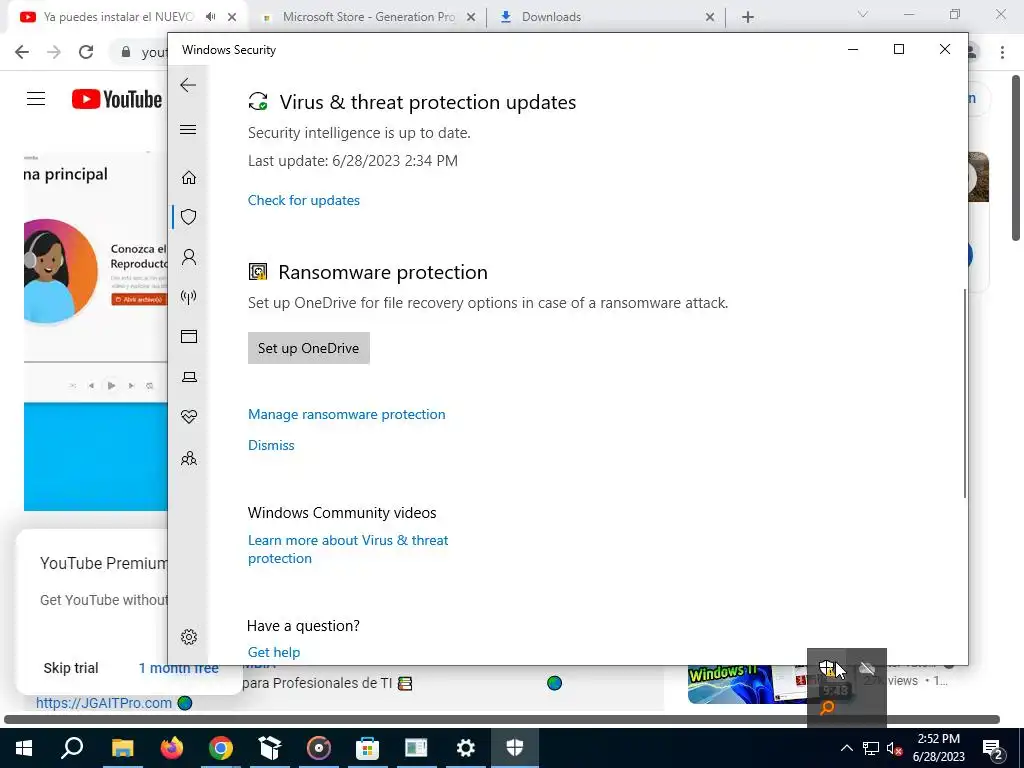Click the Windows 11 video thumbnail
Screen dimensions: 1024x768
pyautogui.click(x=748, y=684)
